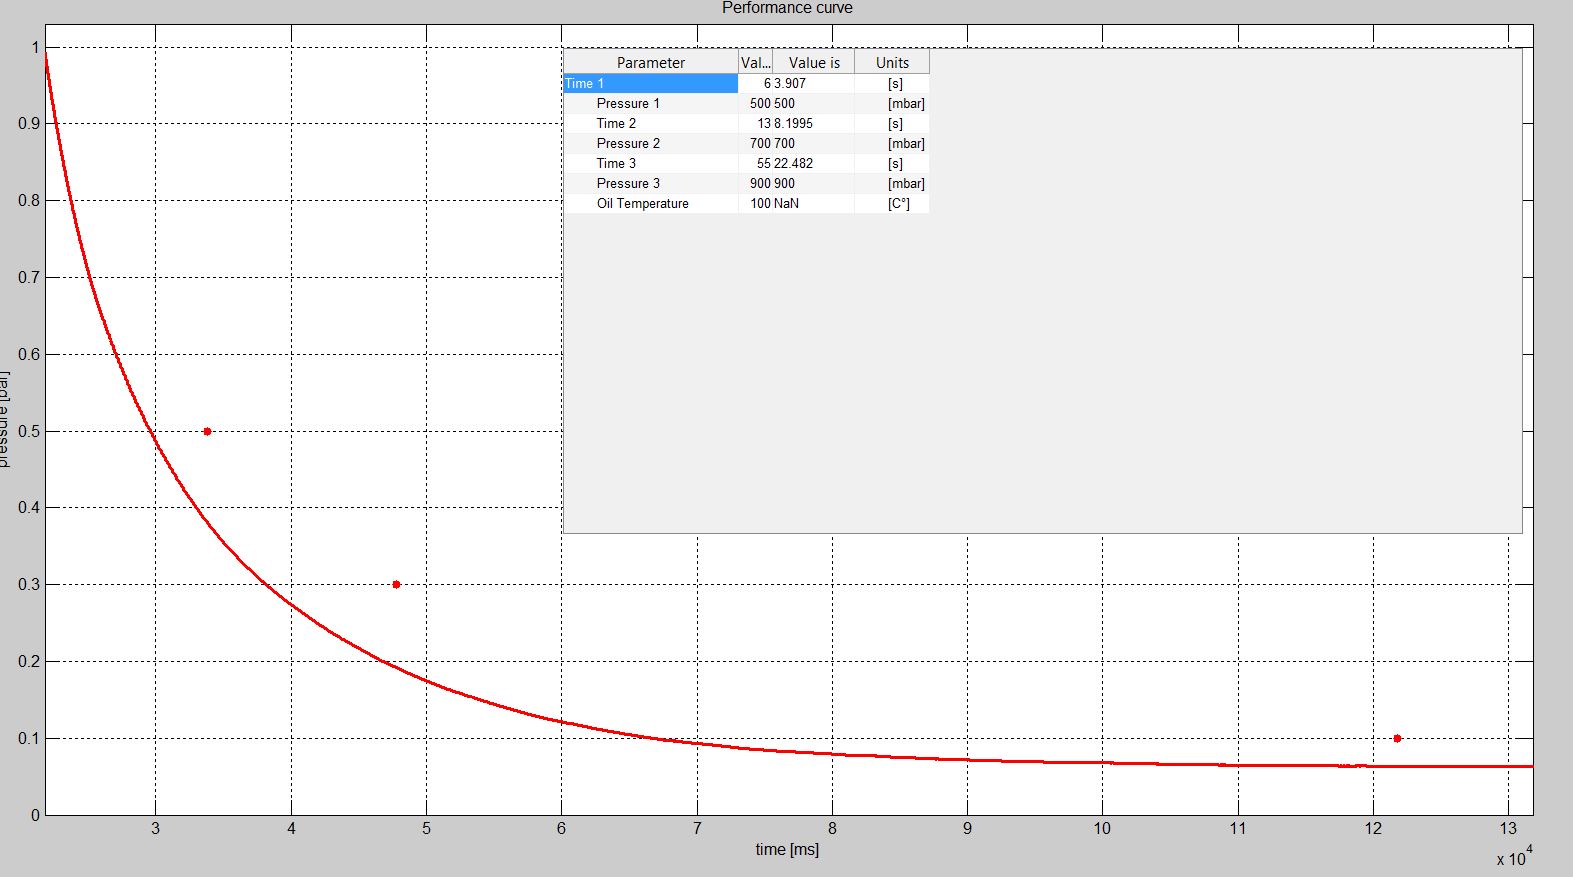Select the Time 2 parameter cell
This screenshot has width=1573, height=877.
click(650, 124)
